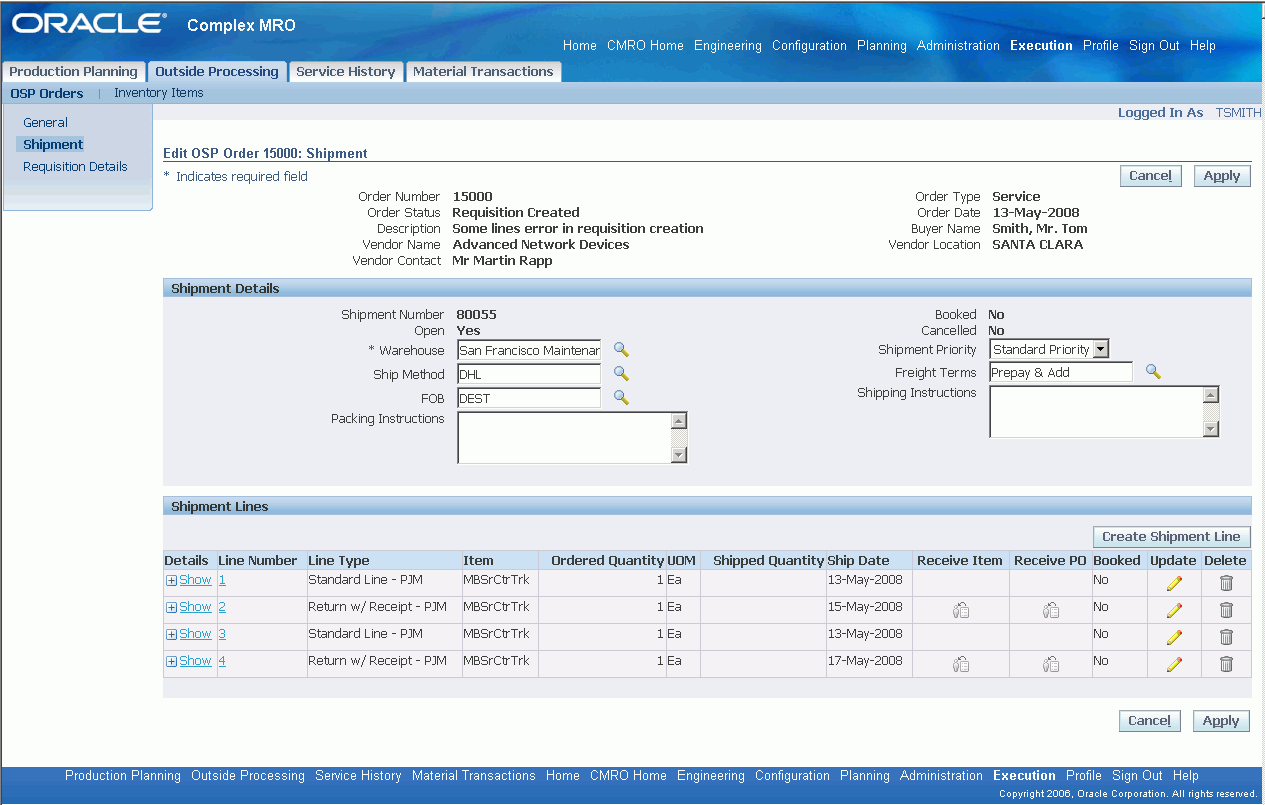This screenshot has width=1265, height=805.
Task: Open the Shipment Priority dropdown
Action: click(1050, 349)
